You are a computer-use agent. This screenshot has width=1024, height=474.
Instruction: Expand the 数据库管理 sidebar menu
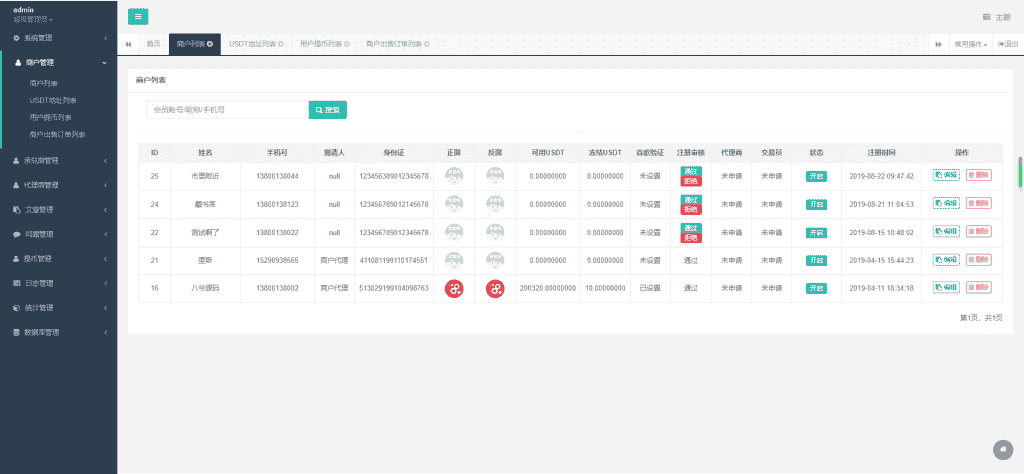[58, 332]
